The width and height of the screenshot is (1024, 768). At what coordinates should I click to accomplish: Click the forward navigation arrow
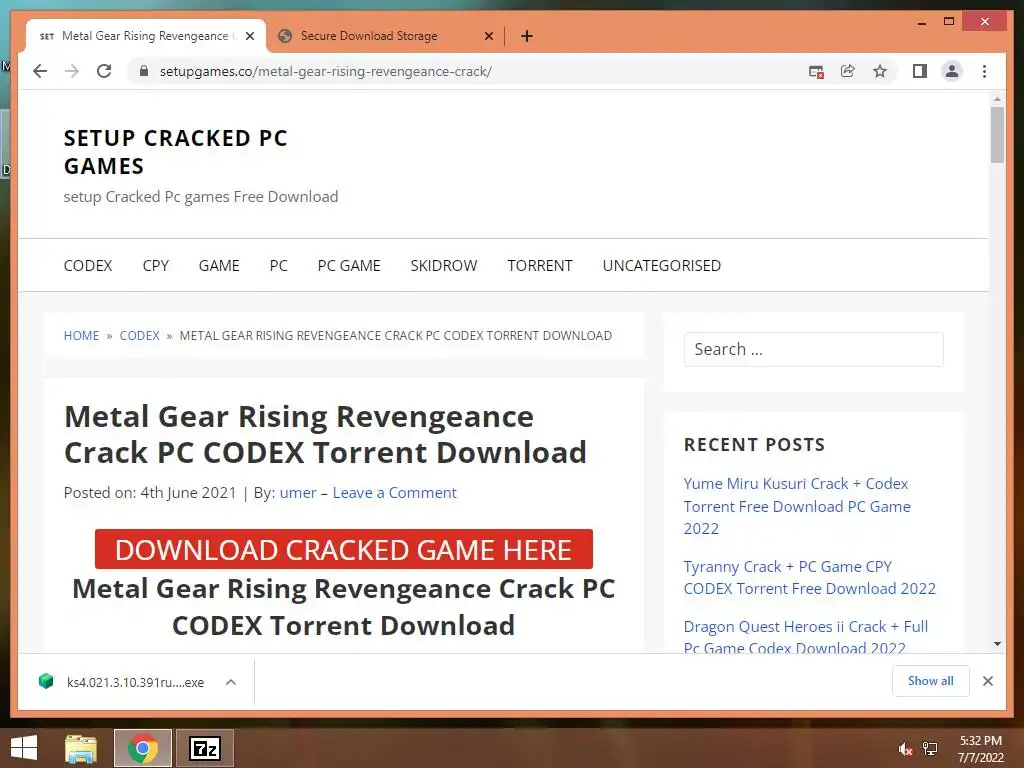(72, 71)
